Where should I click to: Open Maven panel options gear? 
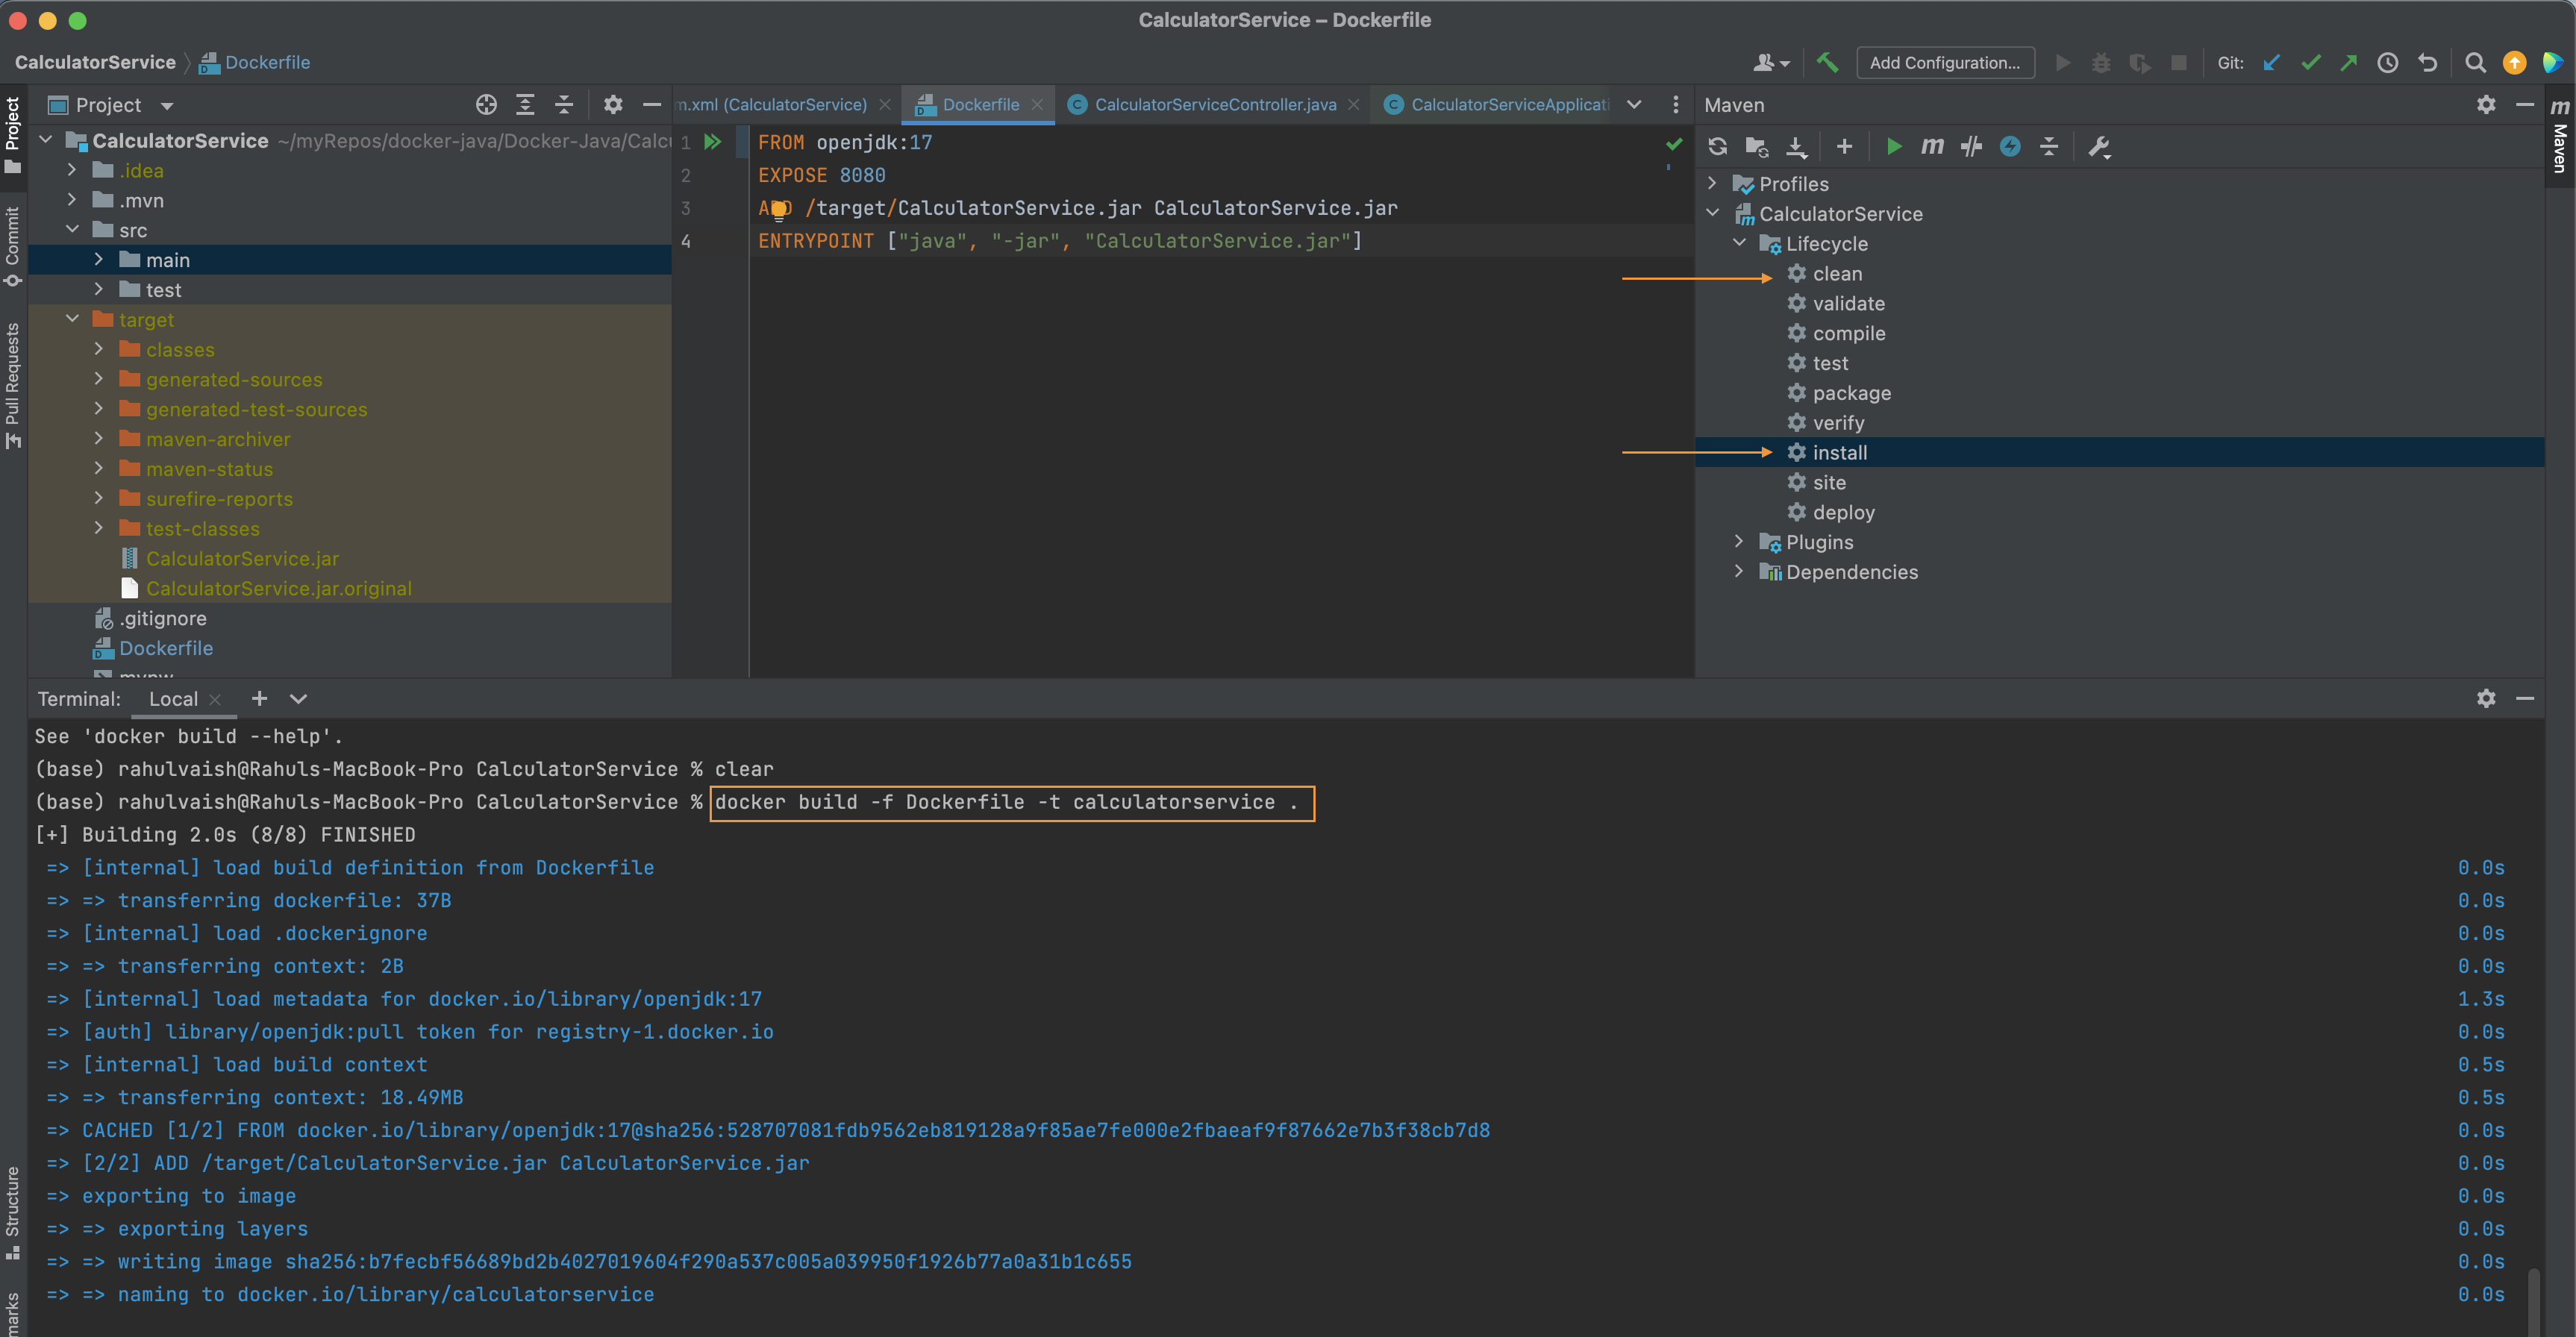(2486, 105)
